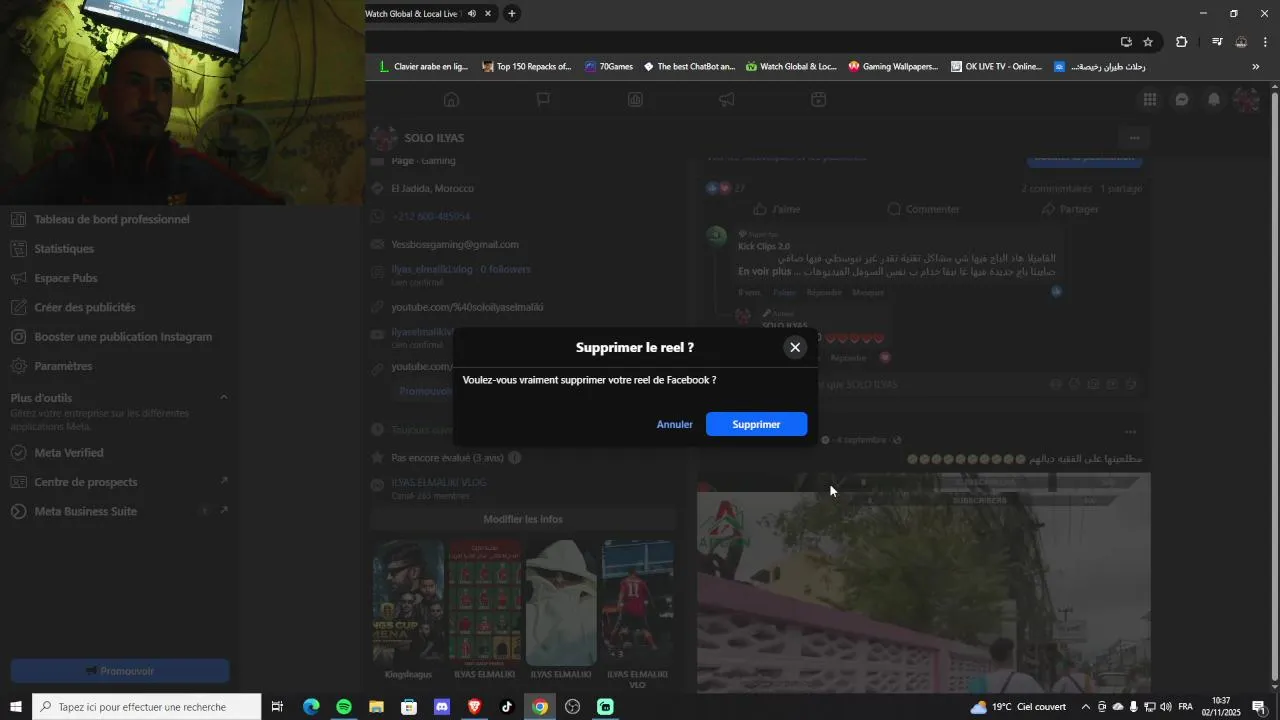Bookmark this page with the star icon
Screen dimensions: 1280x720
[x=1148, y=41]
